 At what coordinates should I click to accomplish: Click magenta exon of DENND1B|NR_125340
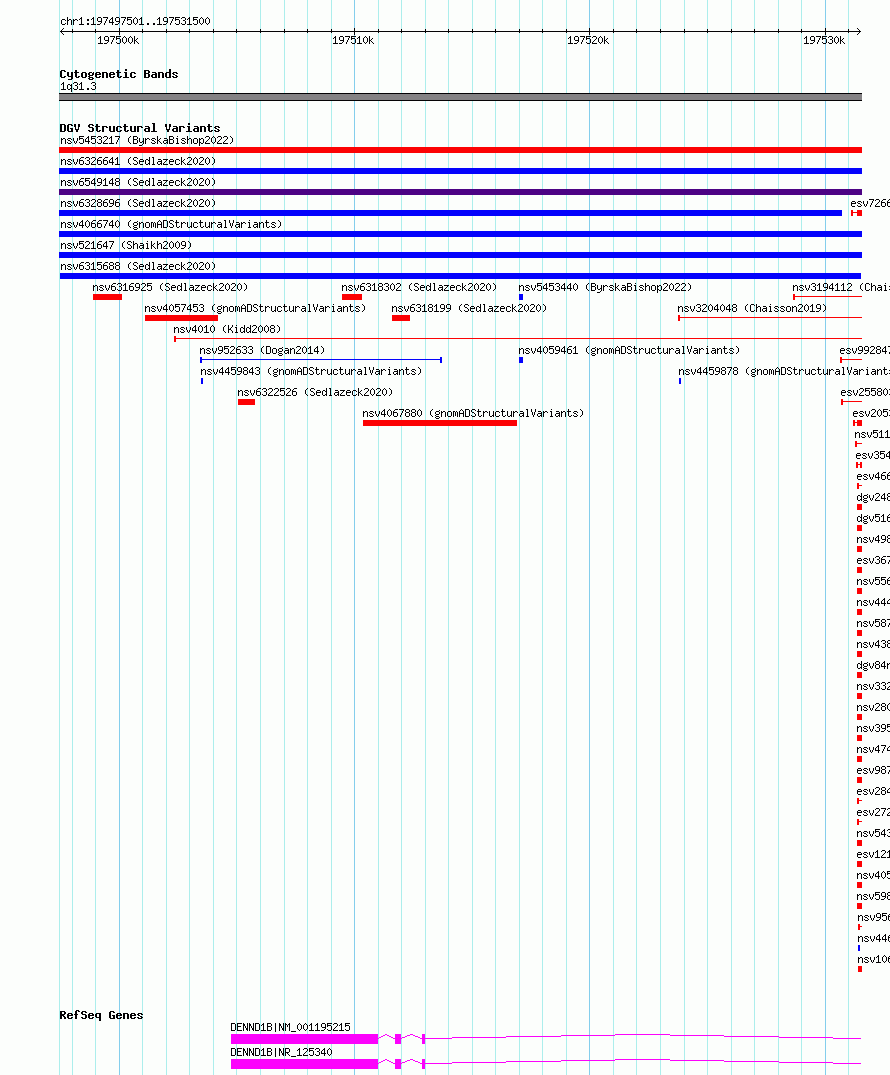pyautogui.click(x=304, y=1064)
